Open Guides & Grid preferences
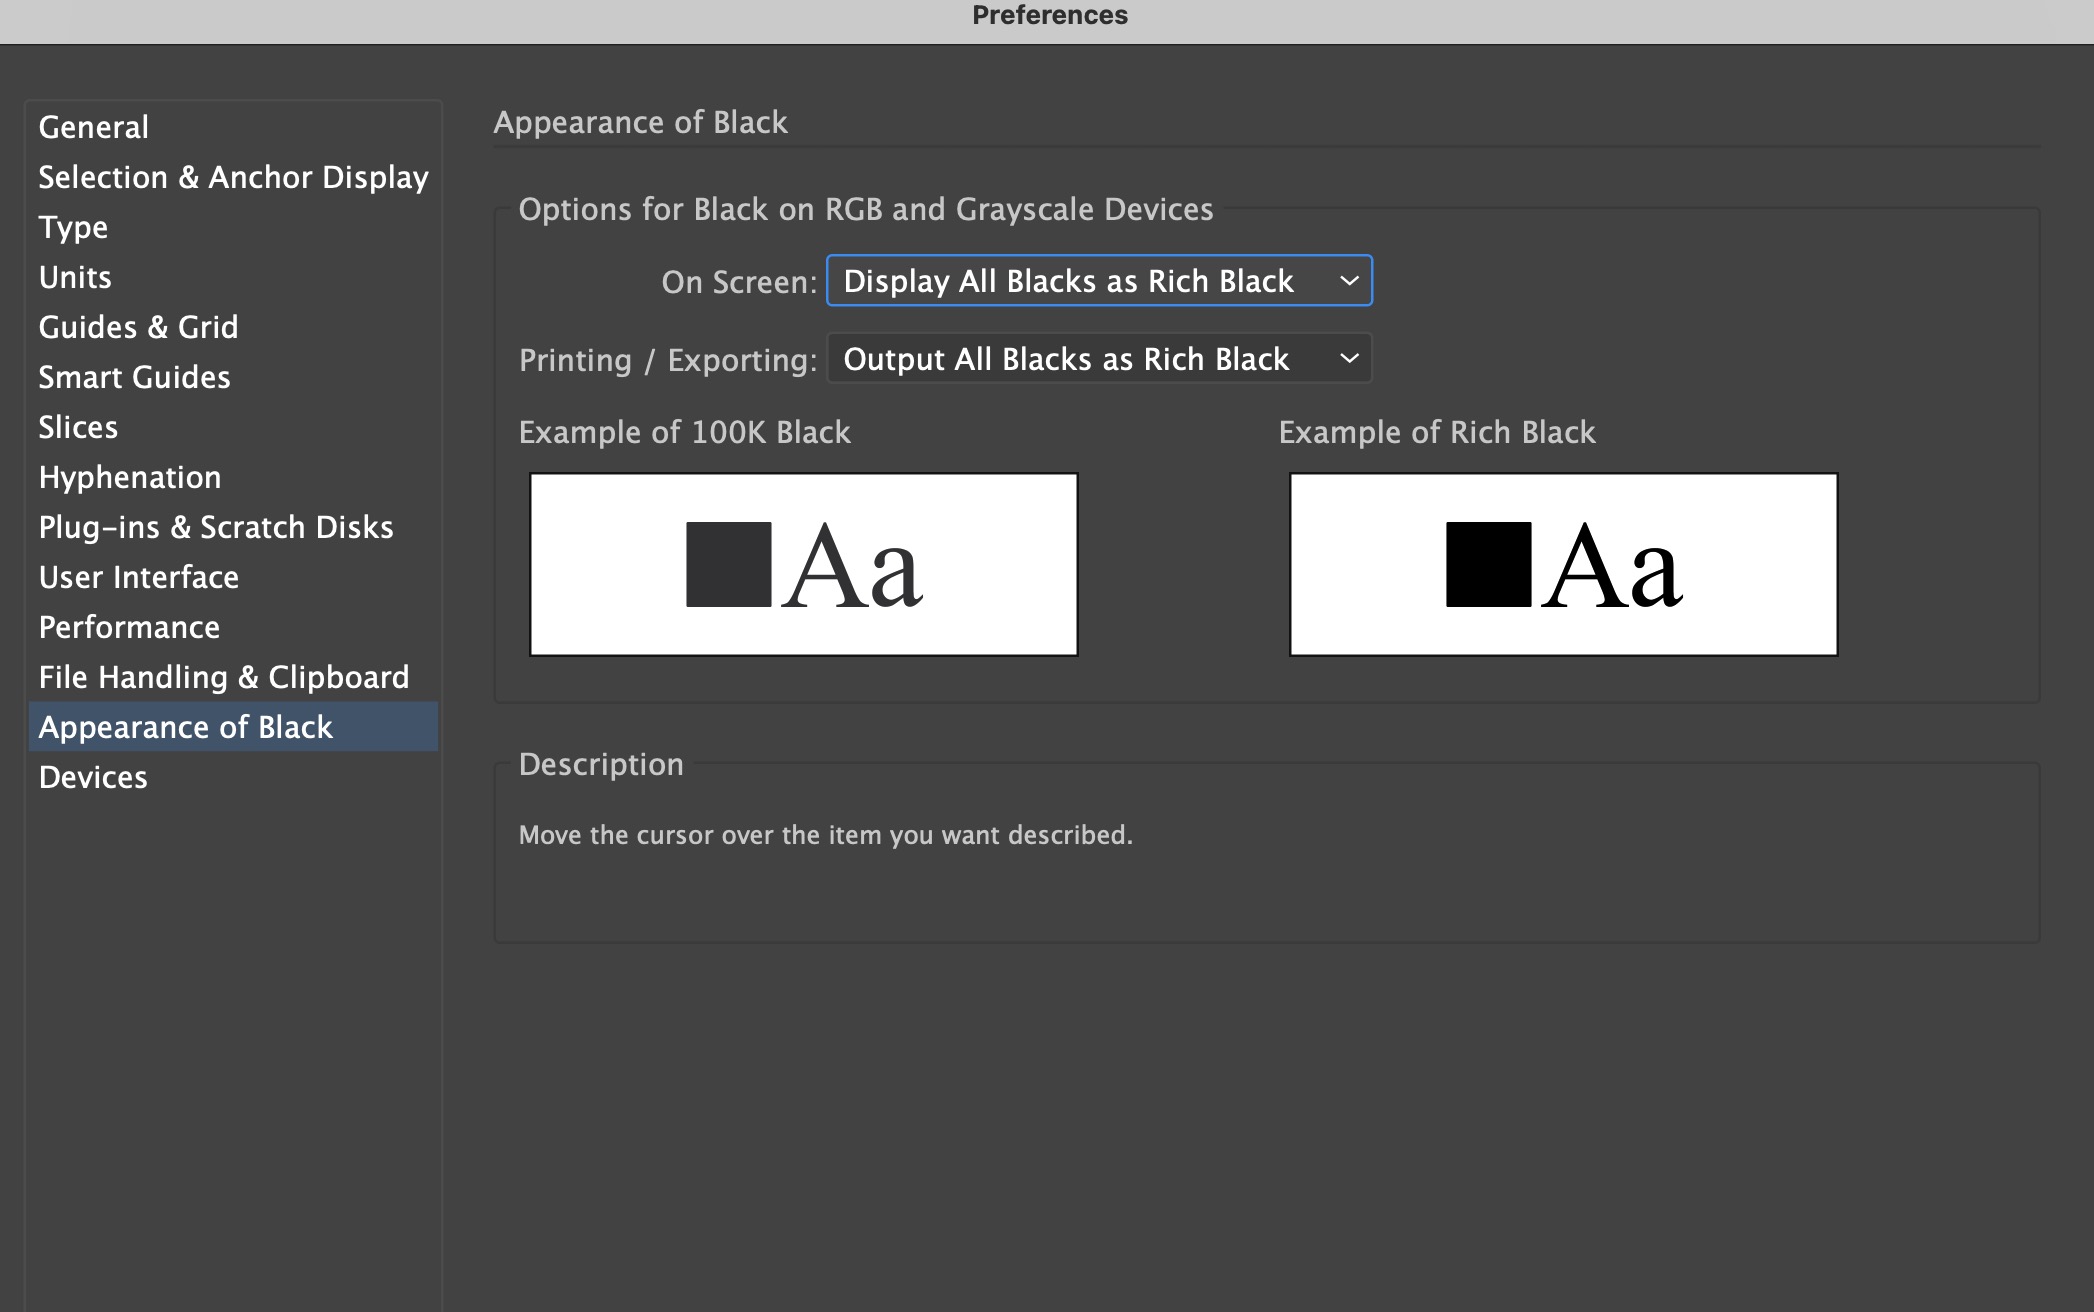This screenshot has height=1312, width=2094. coord(138,327)
